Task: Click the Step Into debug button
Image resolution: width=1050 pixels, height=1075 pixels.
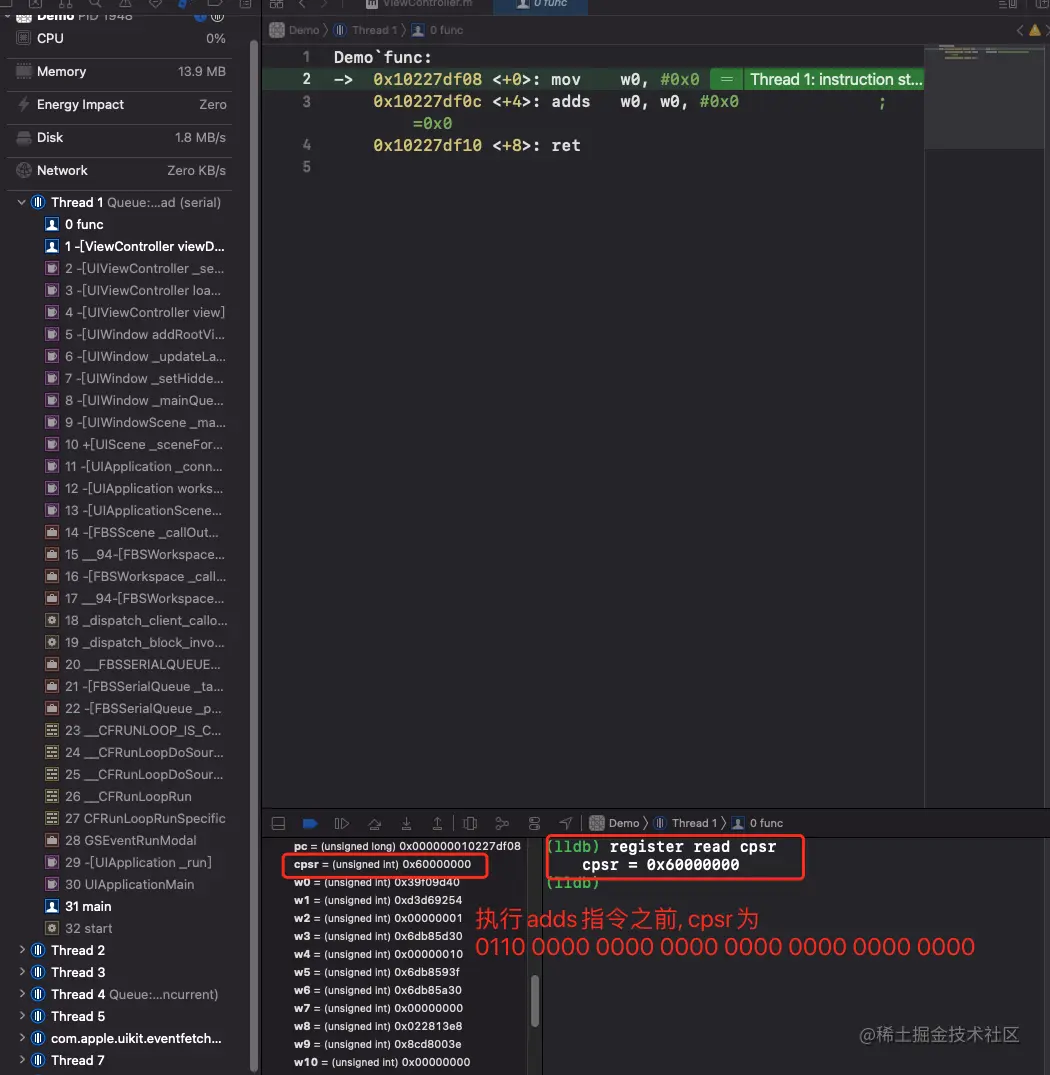Action: (406, 823)
